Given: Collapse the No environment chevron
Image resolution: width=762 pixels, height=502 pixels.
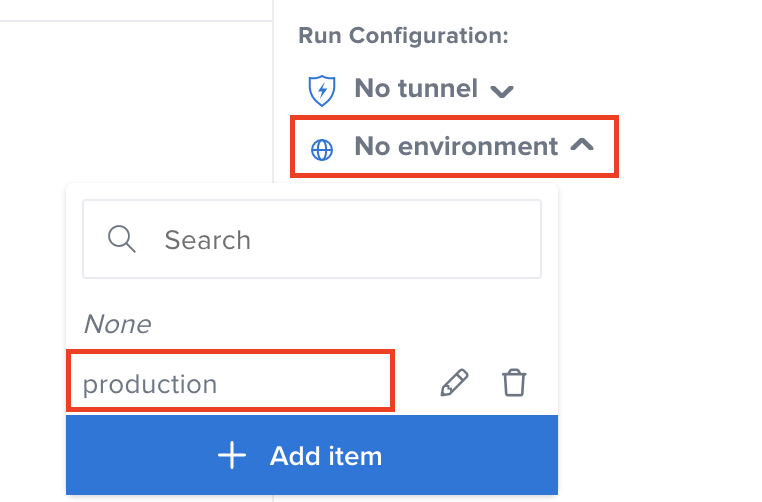Looking at the screenshot, I should [581, 146].
